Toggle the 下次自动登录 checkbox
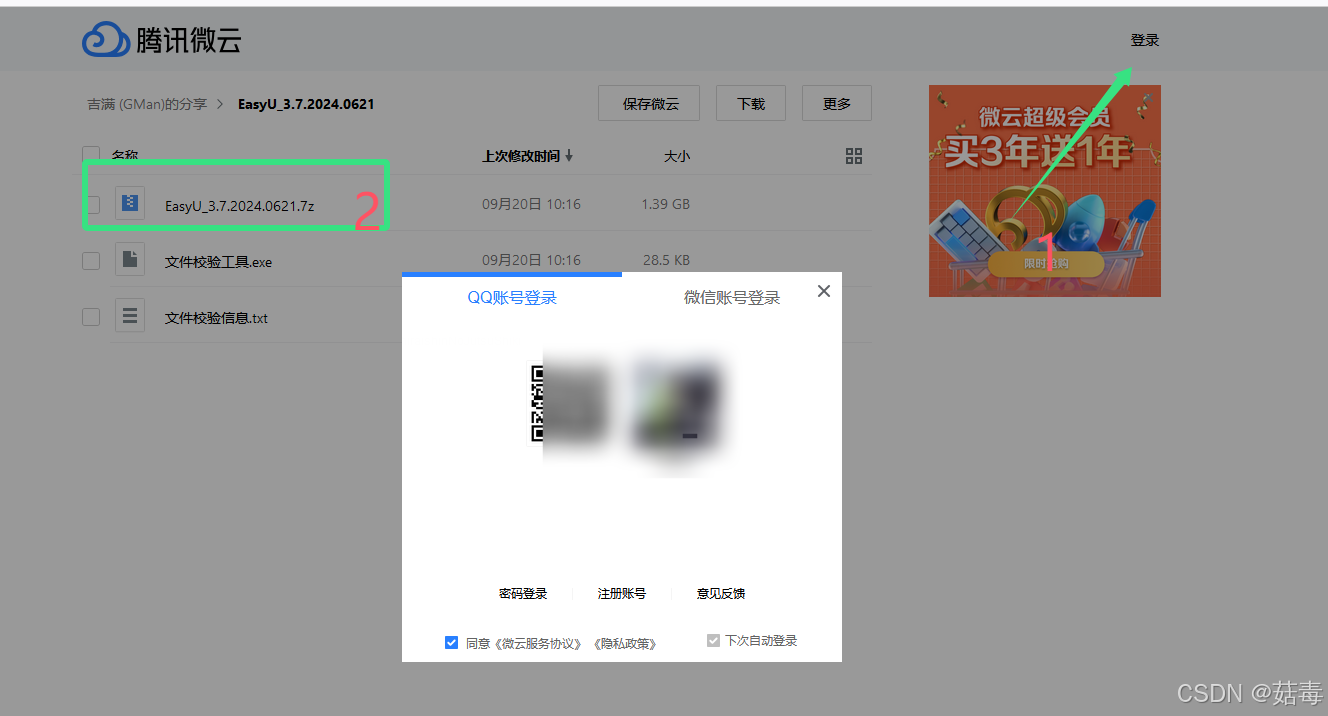Image resolution: width=1328 pixels, height=716 pixels. [x=713, y=640]
